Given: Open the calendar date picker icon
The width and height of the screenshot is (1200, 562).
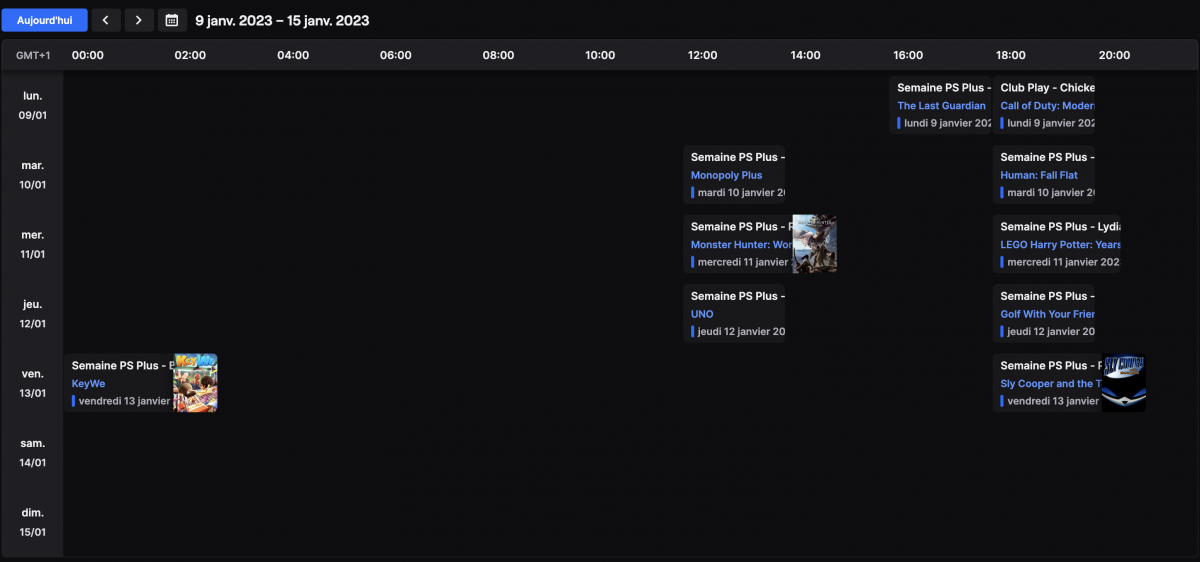Looking at the screenshot, I should pos(172,20).
